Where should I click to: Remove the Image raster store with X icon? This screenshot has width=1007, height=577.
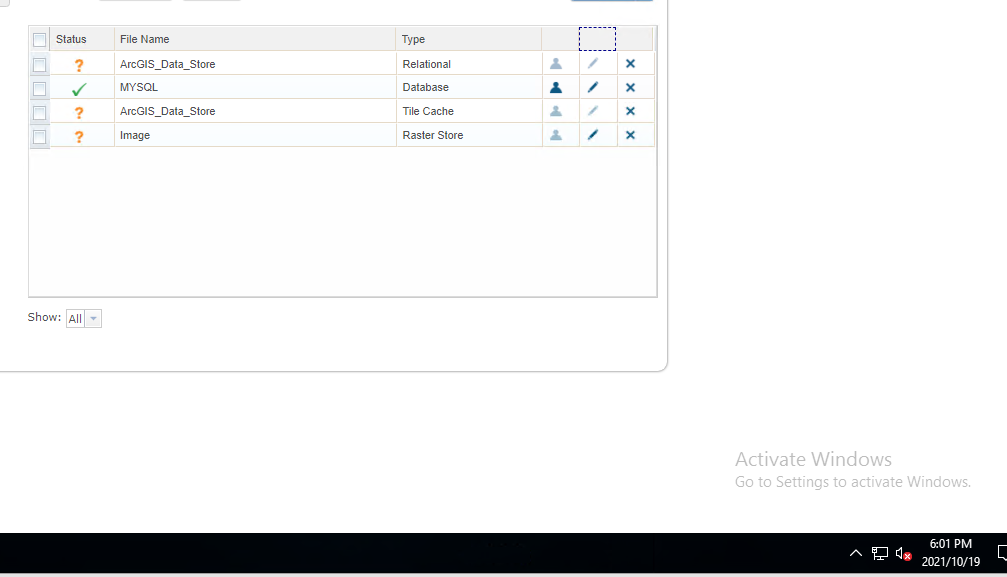click(x=631, y=135)
